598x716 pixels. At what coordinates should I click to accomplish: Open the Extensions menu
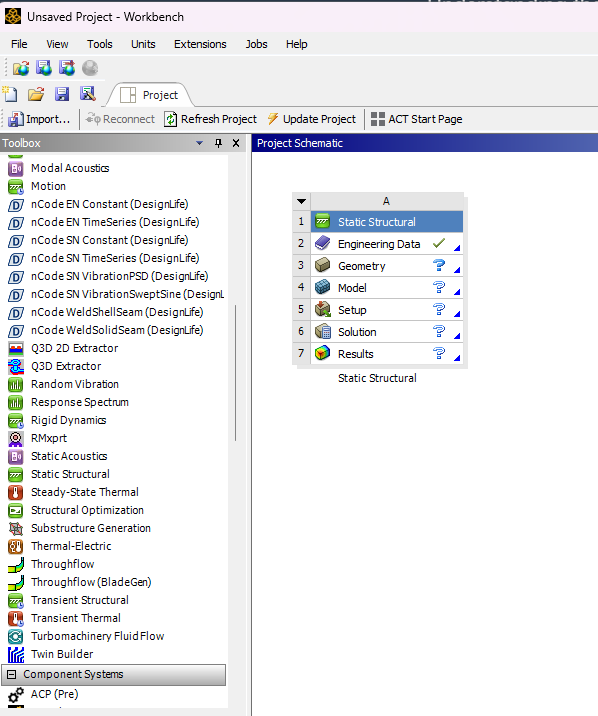coord(200,44)
